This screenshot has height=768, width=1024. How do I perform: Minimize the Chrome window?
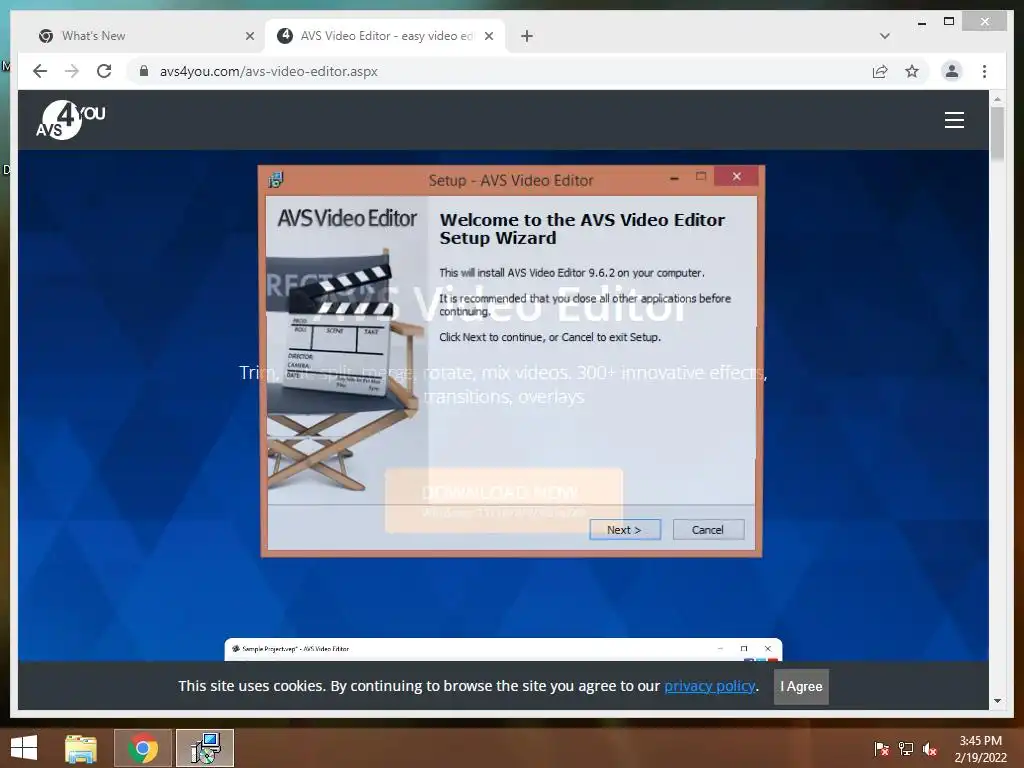tap(921, 22)
